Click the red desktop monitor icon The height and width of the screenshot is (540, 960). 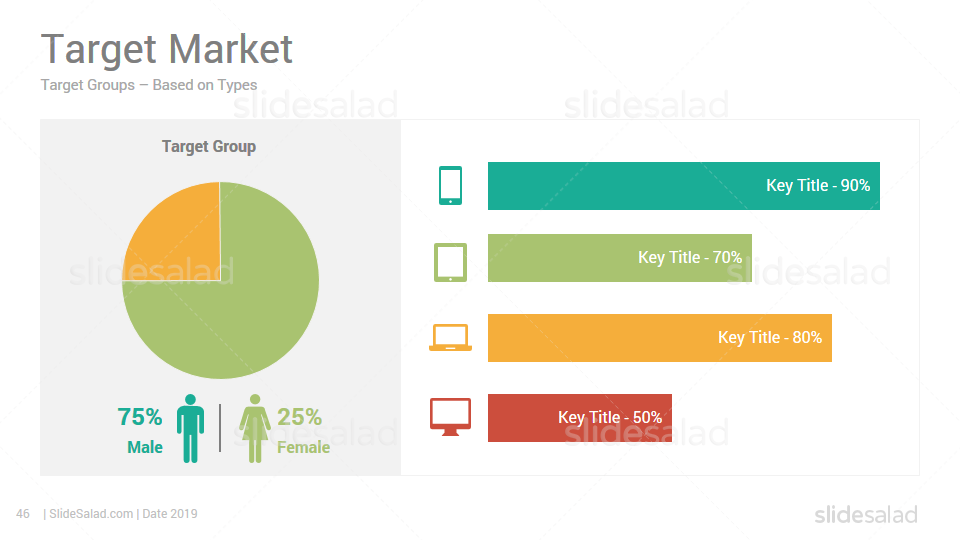click(450, 417)
